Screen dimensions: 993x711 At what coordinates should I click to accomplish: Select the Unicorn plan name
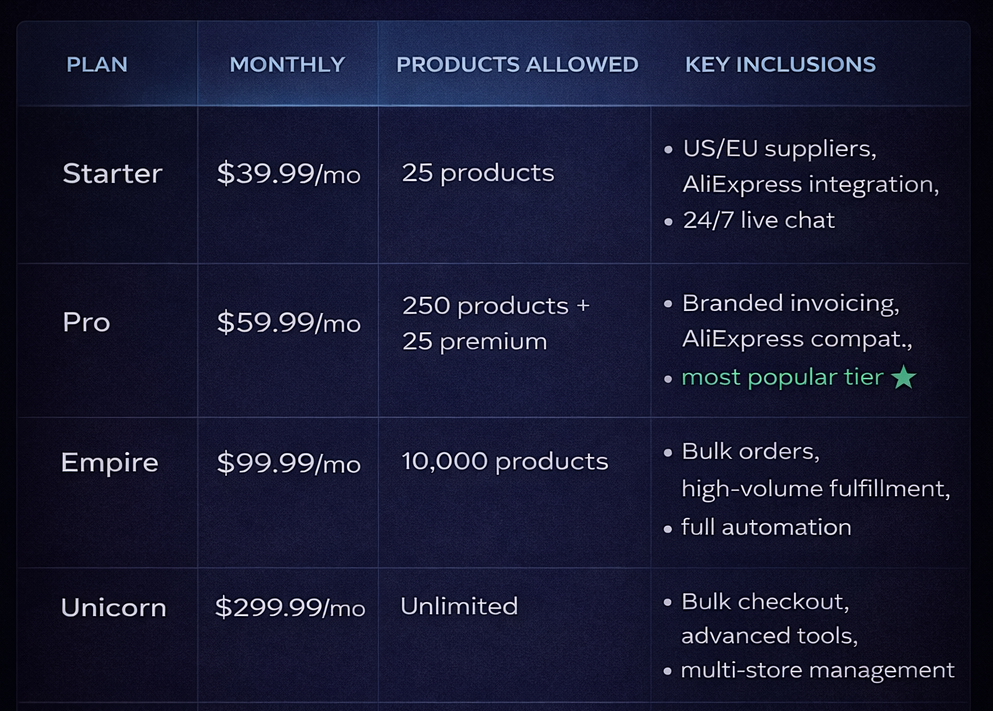113,608
